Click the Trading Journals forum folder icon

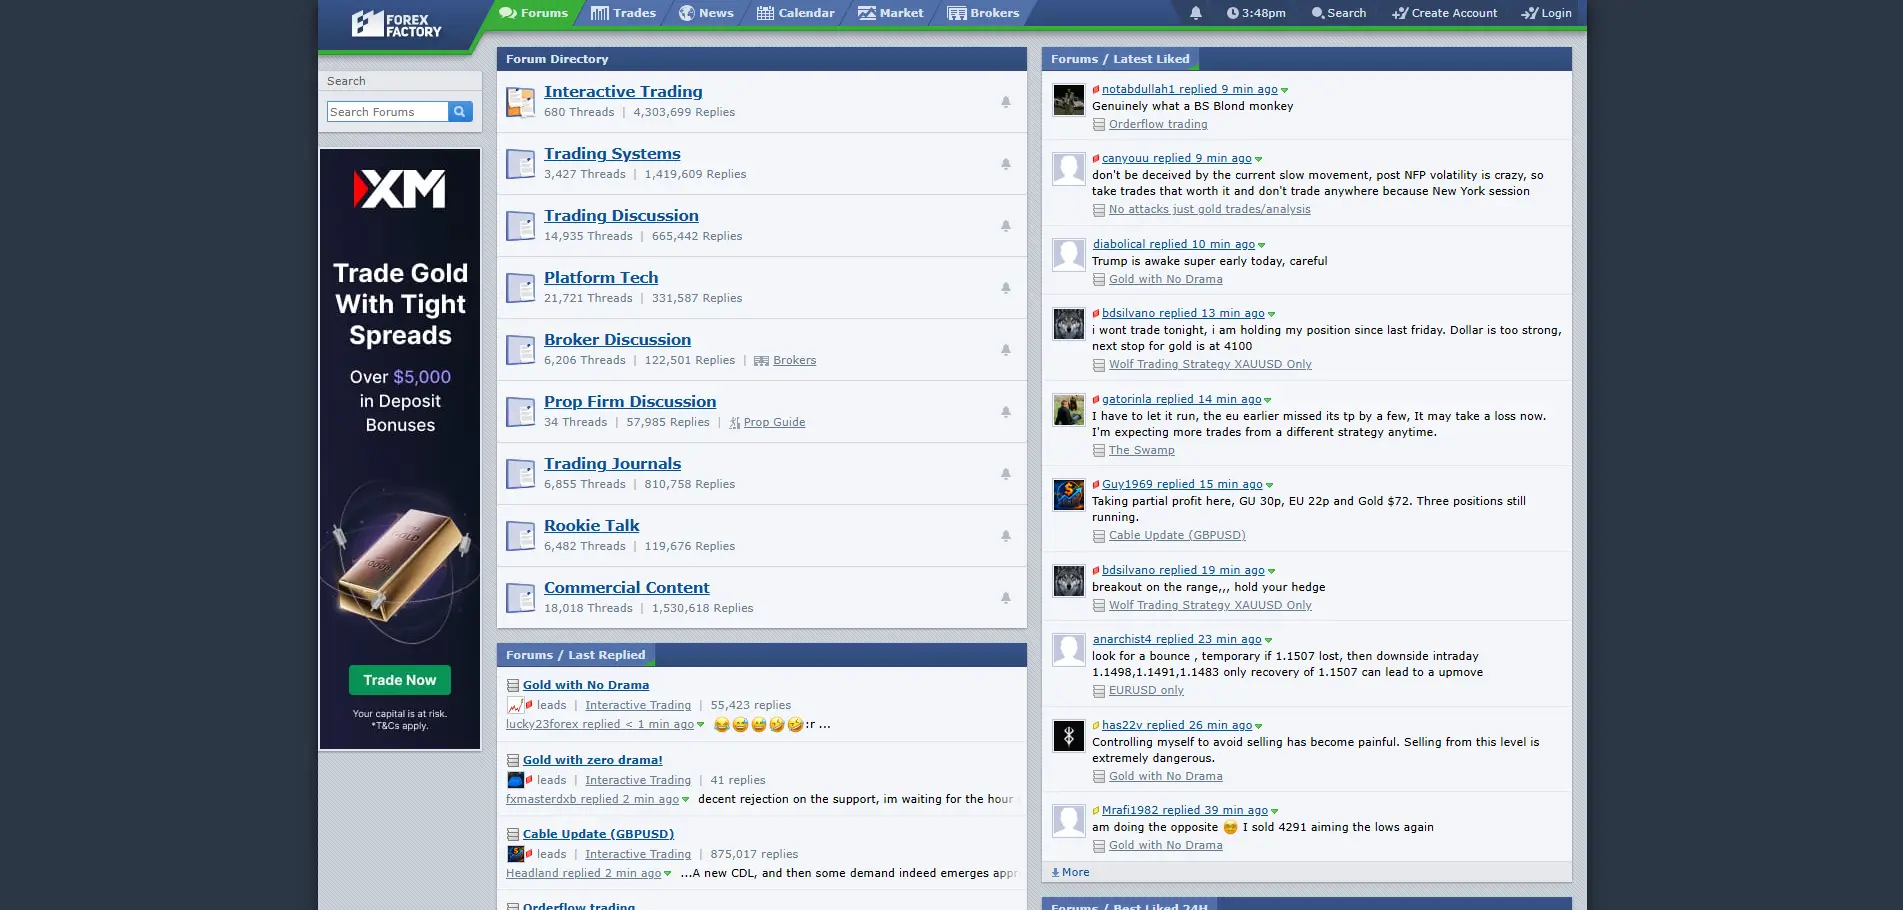(x=520, y=474)
